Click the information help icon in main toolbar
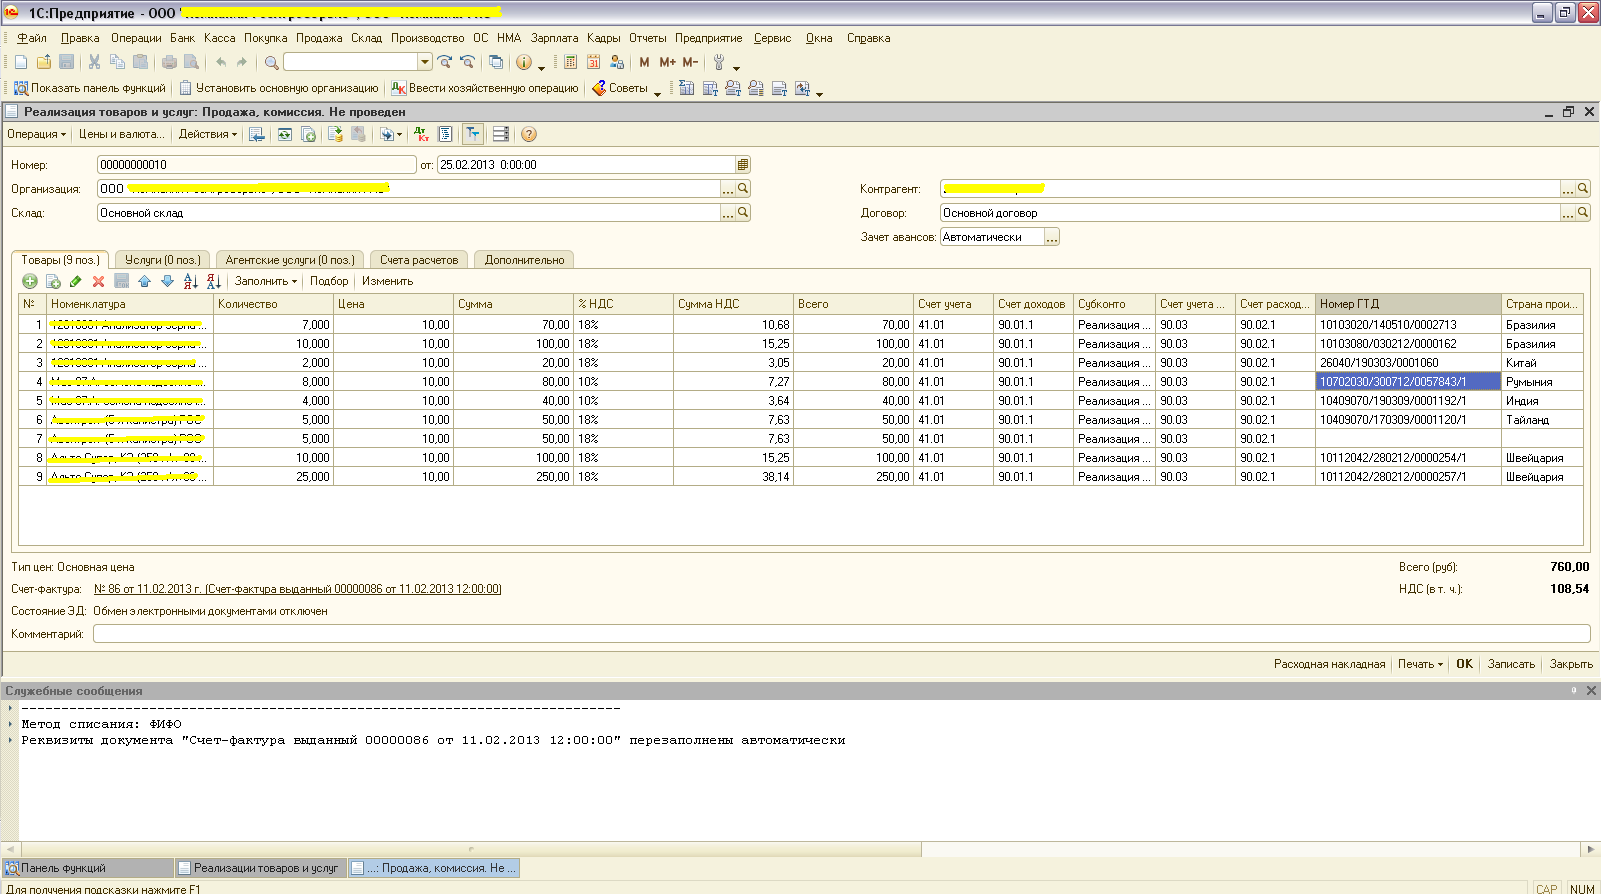Screen dimensions: 1601x894 coord(524,62)
